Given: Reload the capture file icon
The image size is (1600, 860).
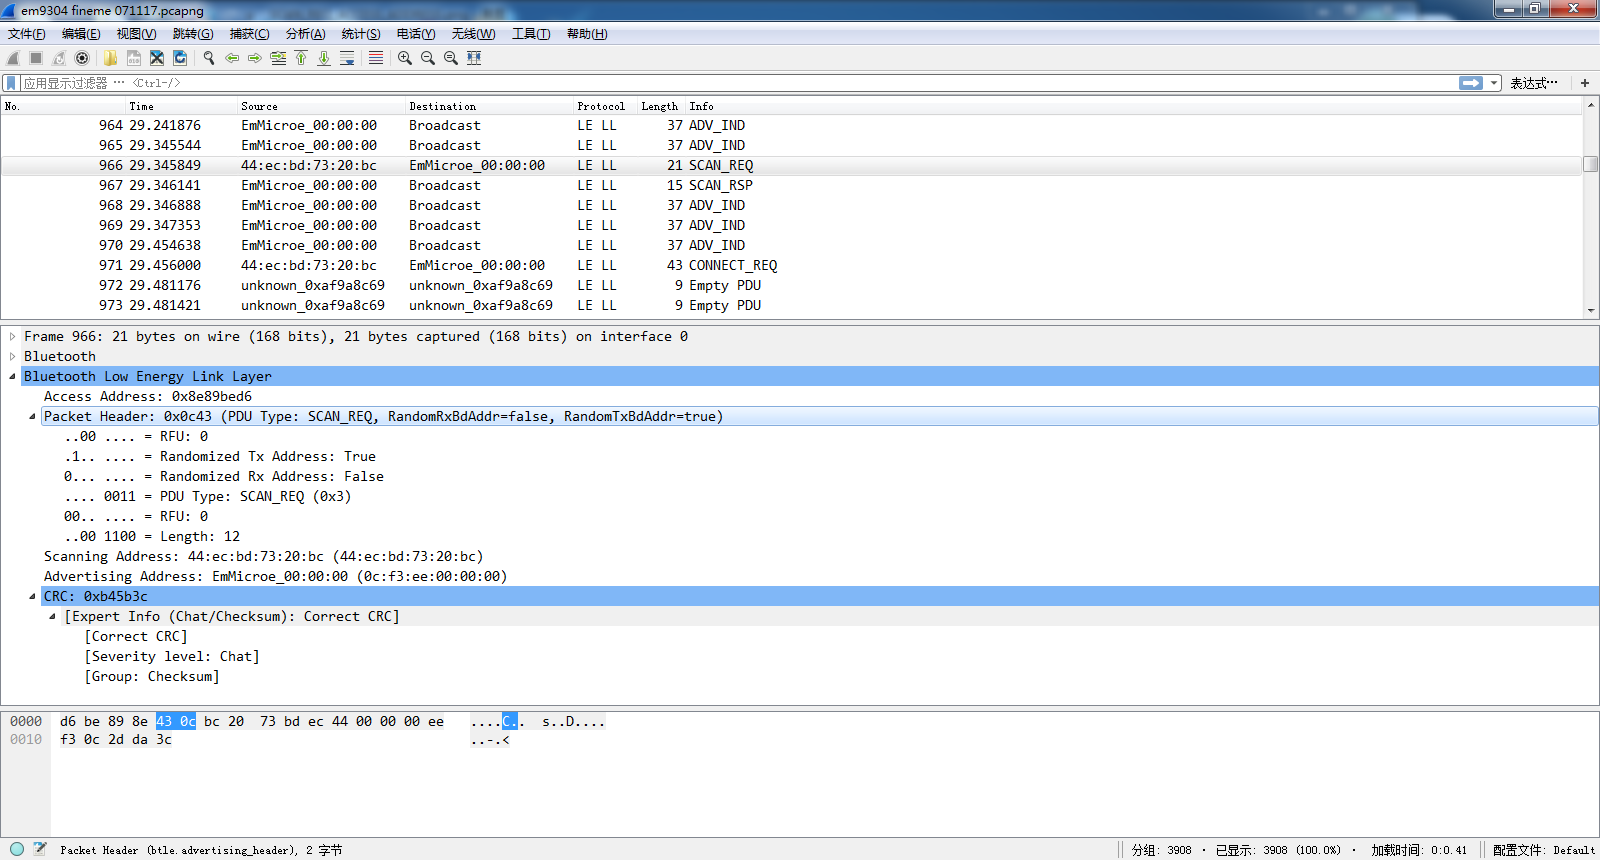Looking at the screenshot, I should pyautogui.click(x=180, y=58).
